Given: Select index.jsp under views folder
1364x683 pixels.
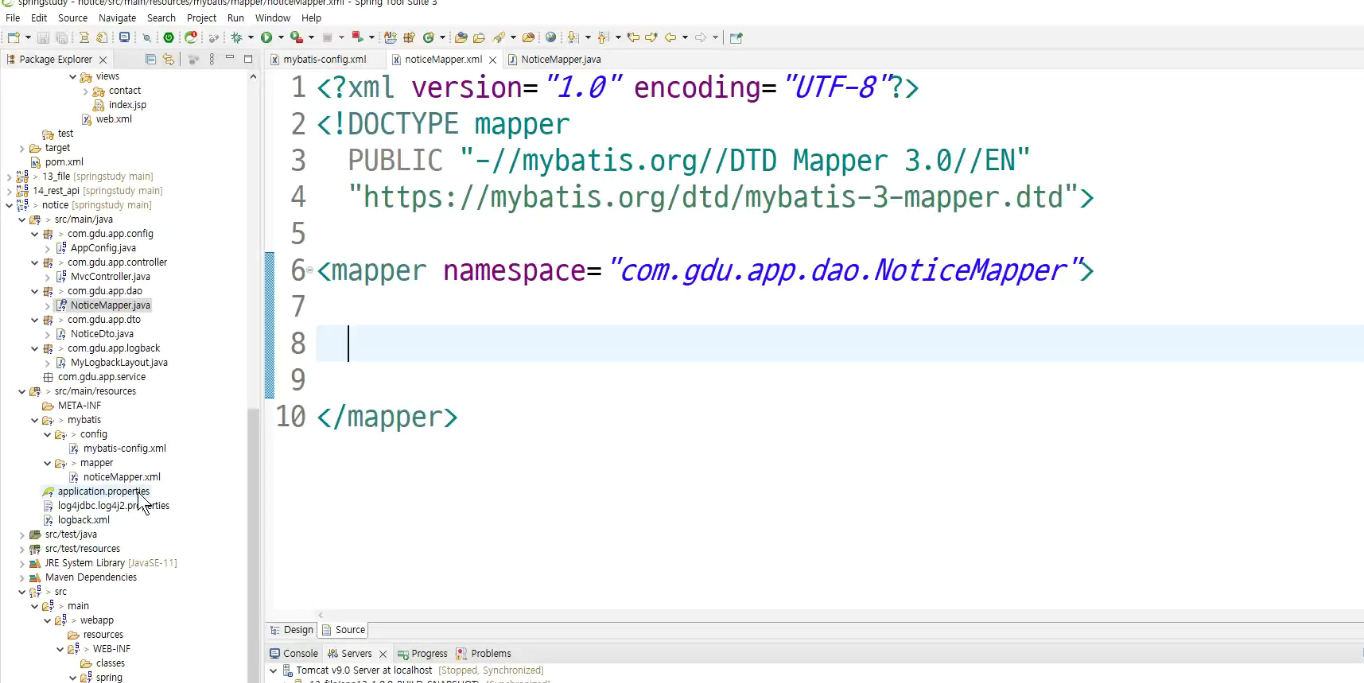Looking at the screenshot, I should (128, 104).
